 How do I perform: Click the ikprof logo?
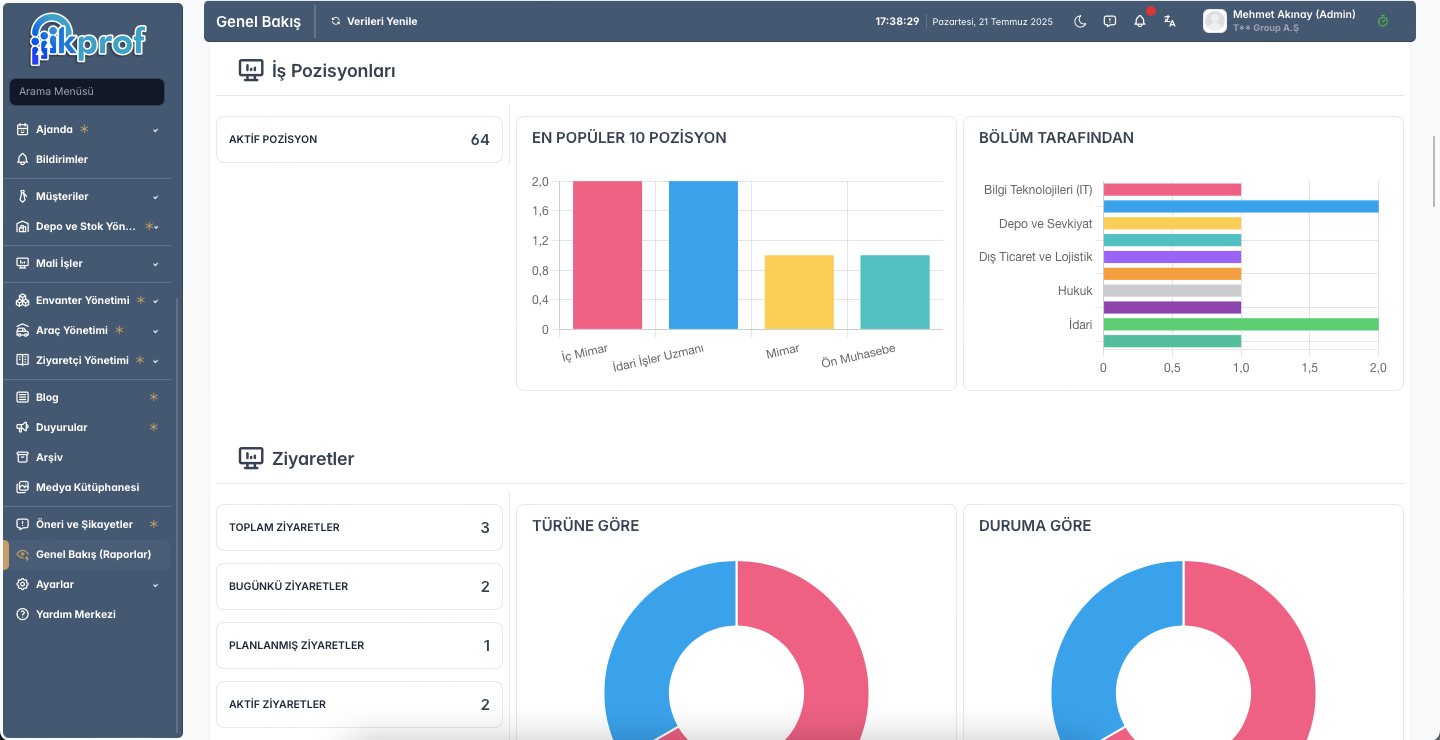click(88, 39)
